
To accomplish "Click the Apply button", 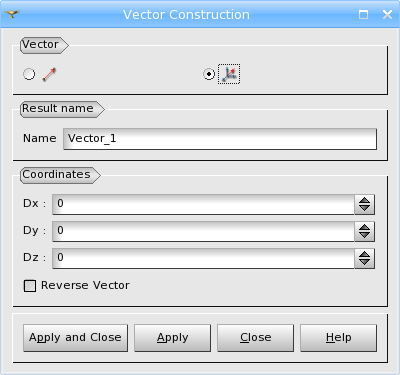I will click(x=172, y=338).
